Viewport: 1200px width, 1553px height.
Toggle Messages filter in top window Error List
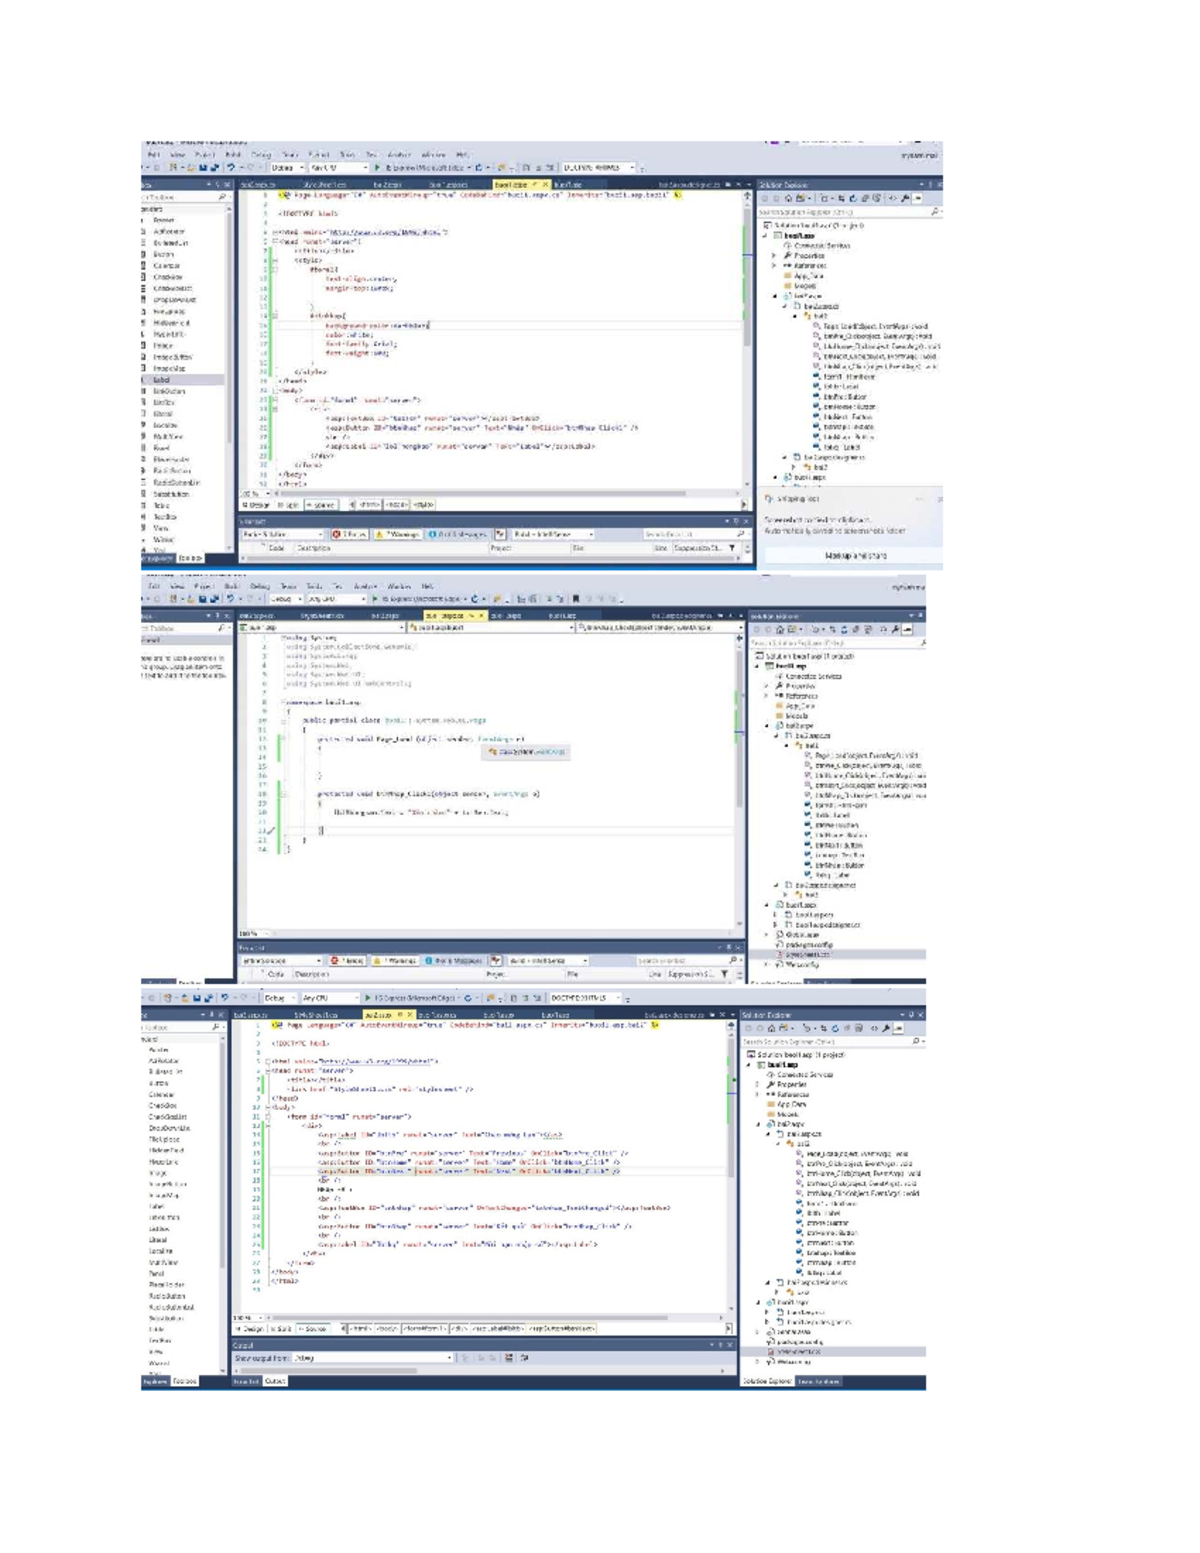coord(459,534)
